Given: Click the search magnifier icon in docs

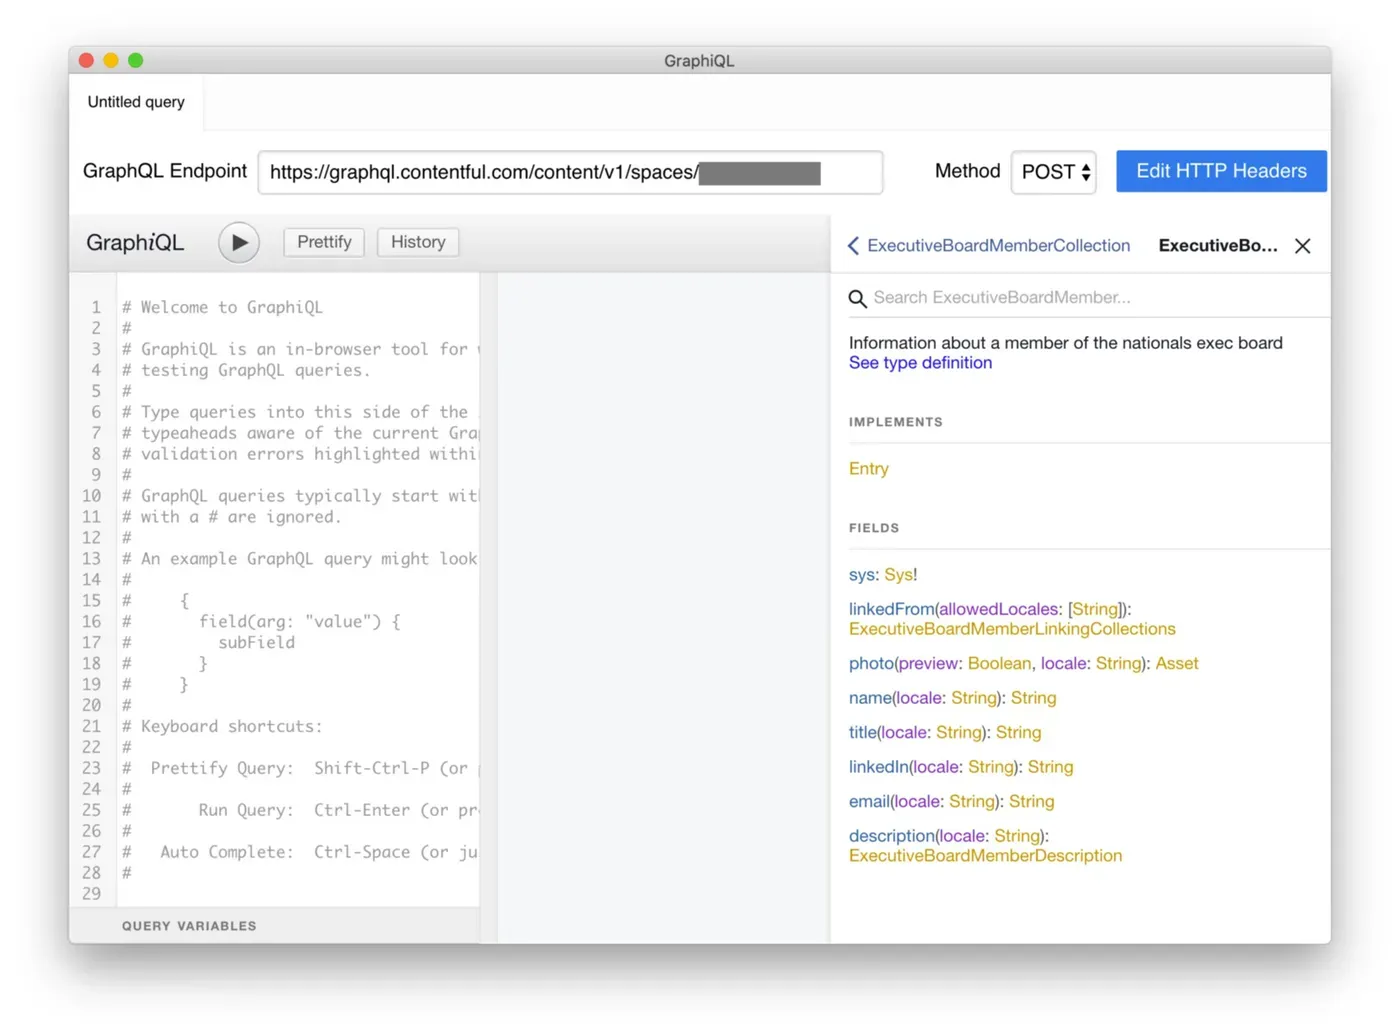Looking at the screenshot, I should pos(857,298).
